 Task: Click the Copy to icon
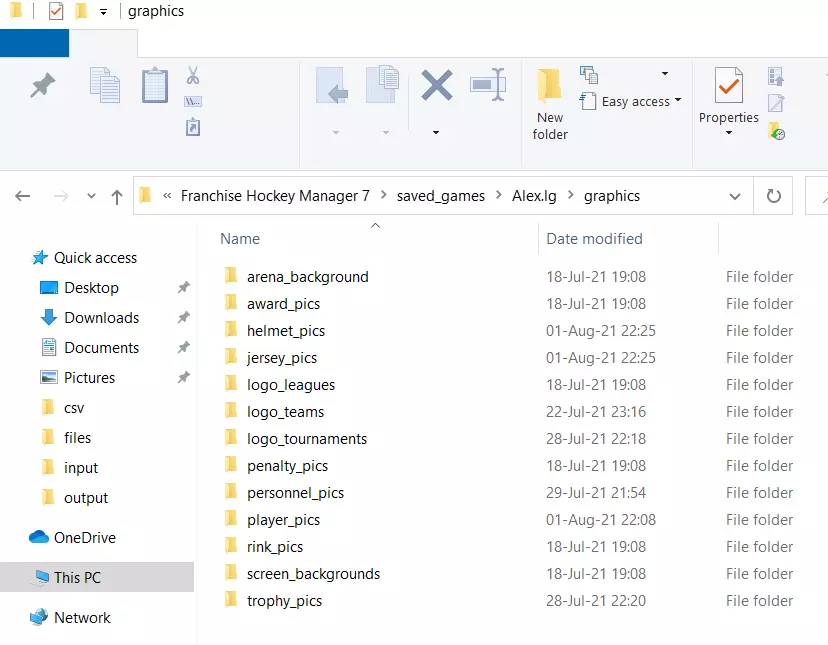[x=382, y=85]
